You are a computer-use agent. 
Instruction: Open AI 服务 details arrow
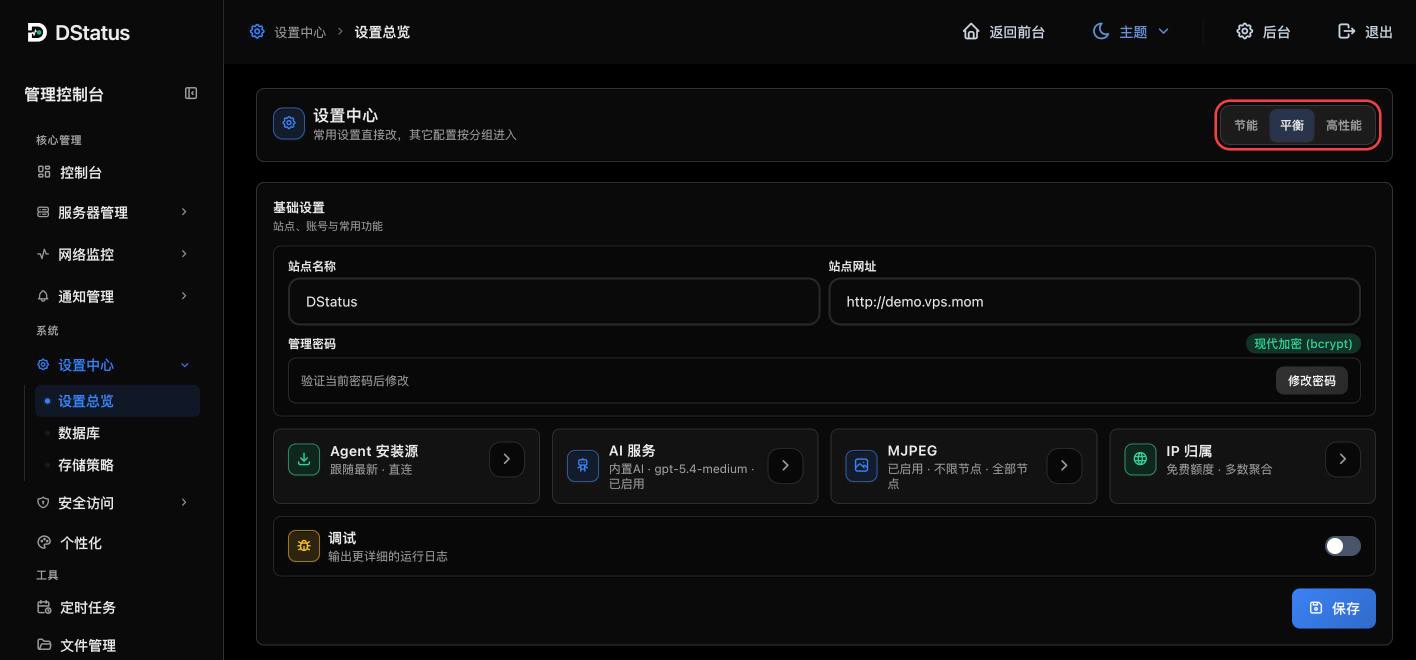(x=785, y=465)
